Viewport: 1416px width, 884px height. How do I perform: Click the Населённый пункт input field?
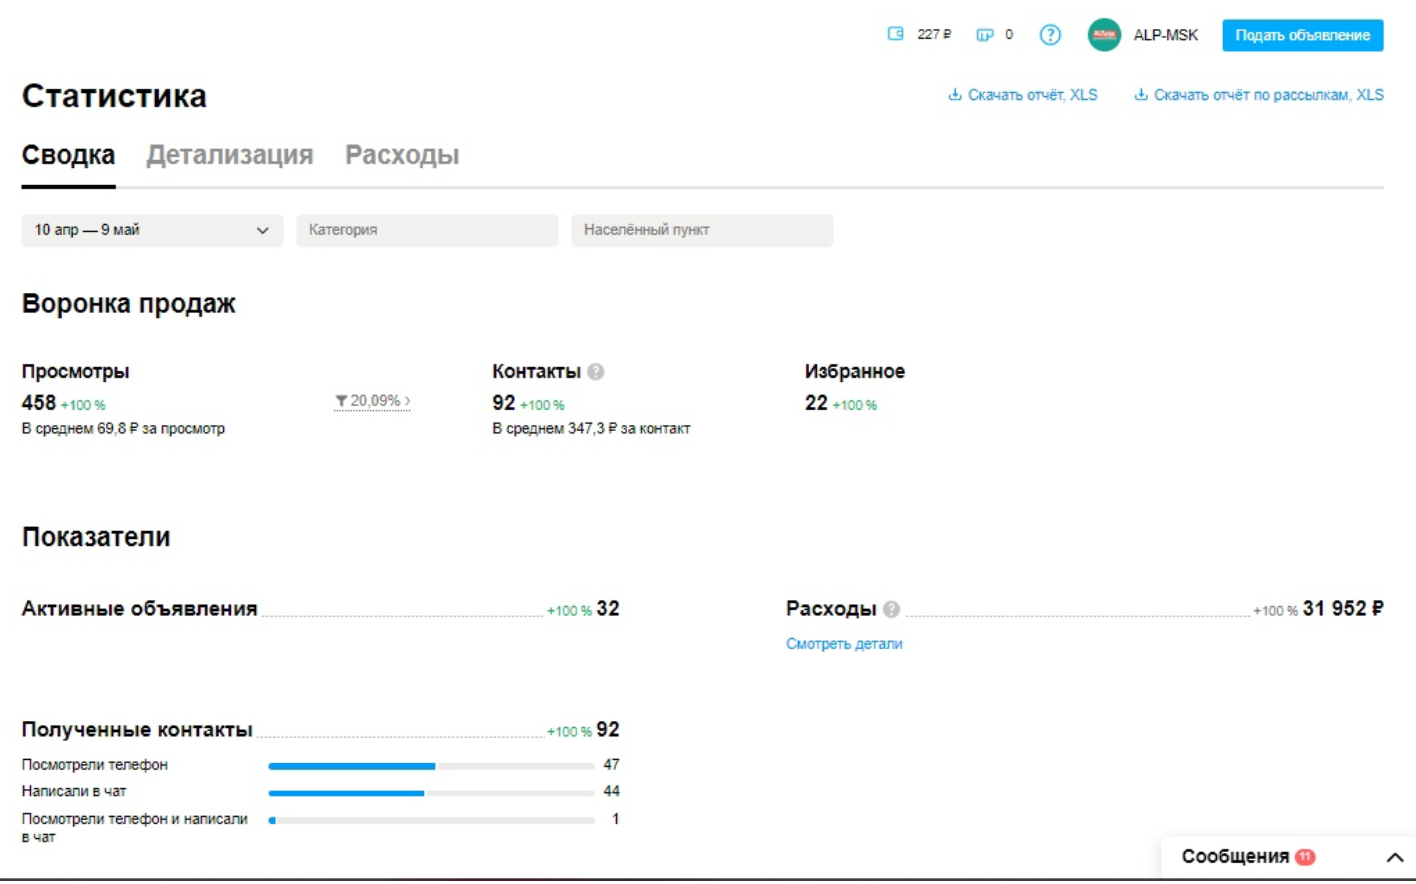coord(702,230)
